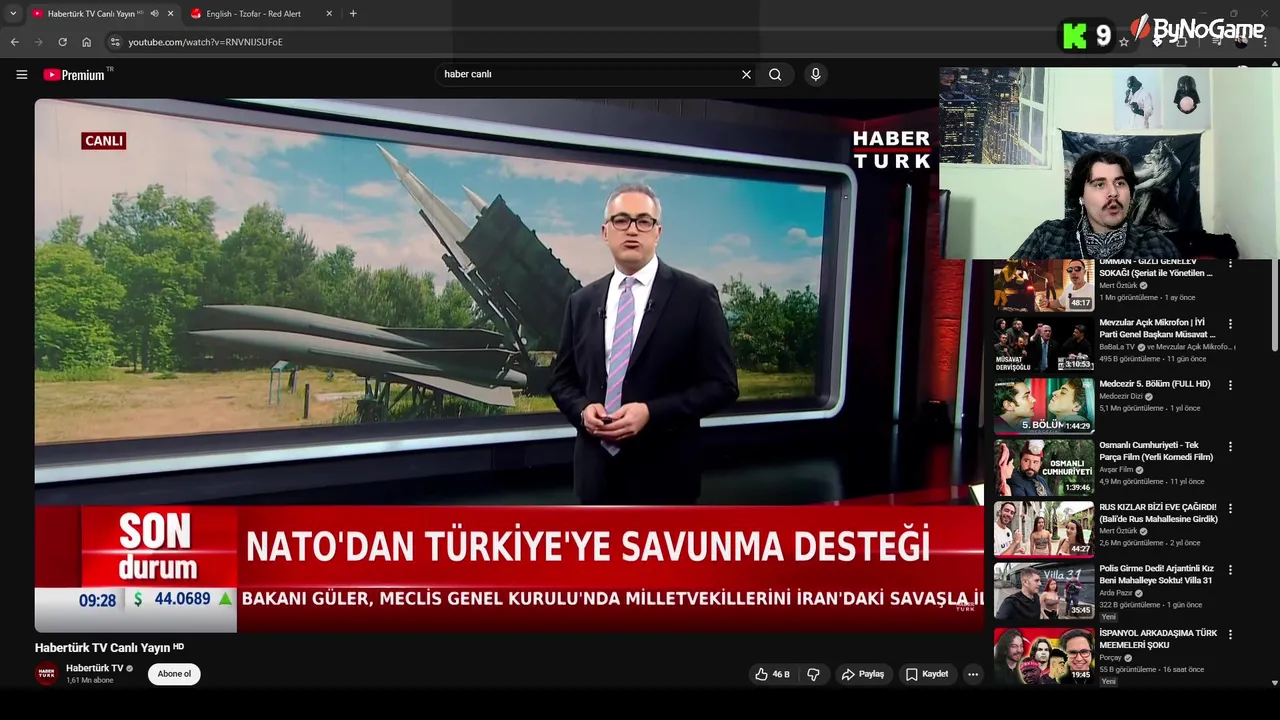Close the Habertürk TV Canlı Yayın tab

tap(170, 13)
